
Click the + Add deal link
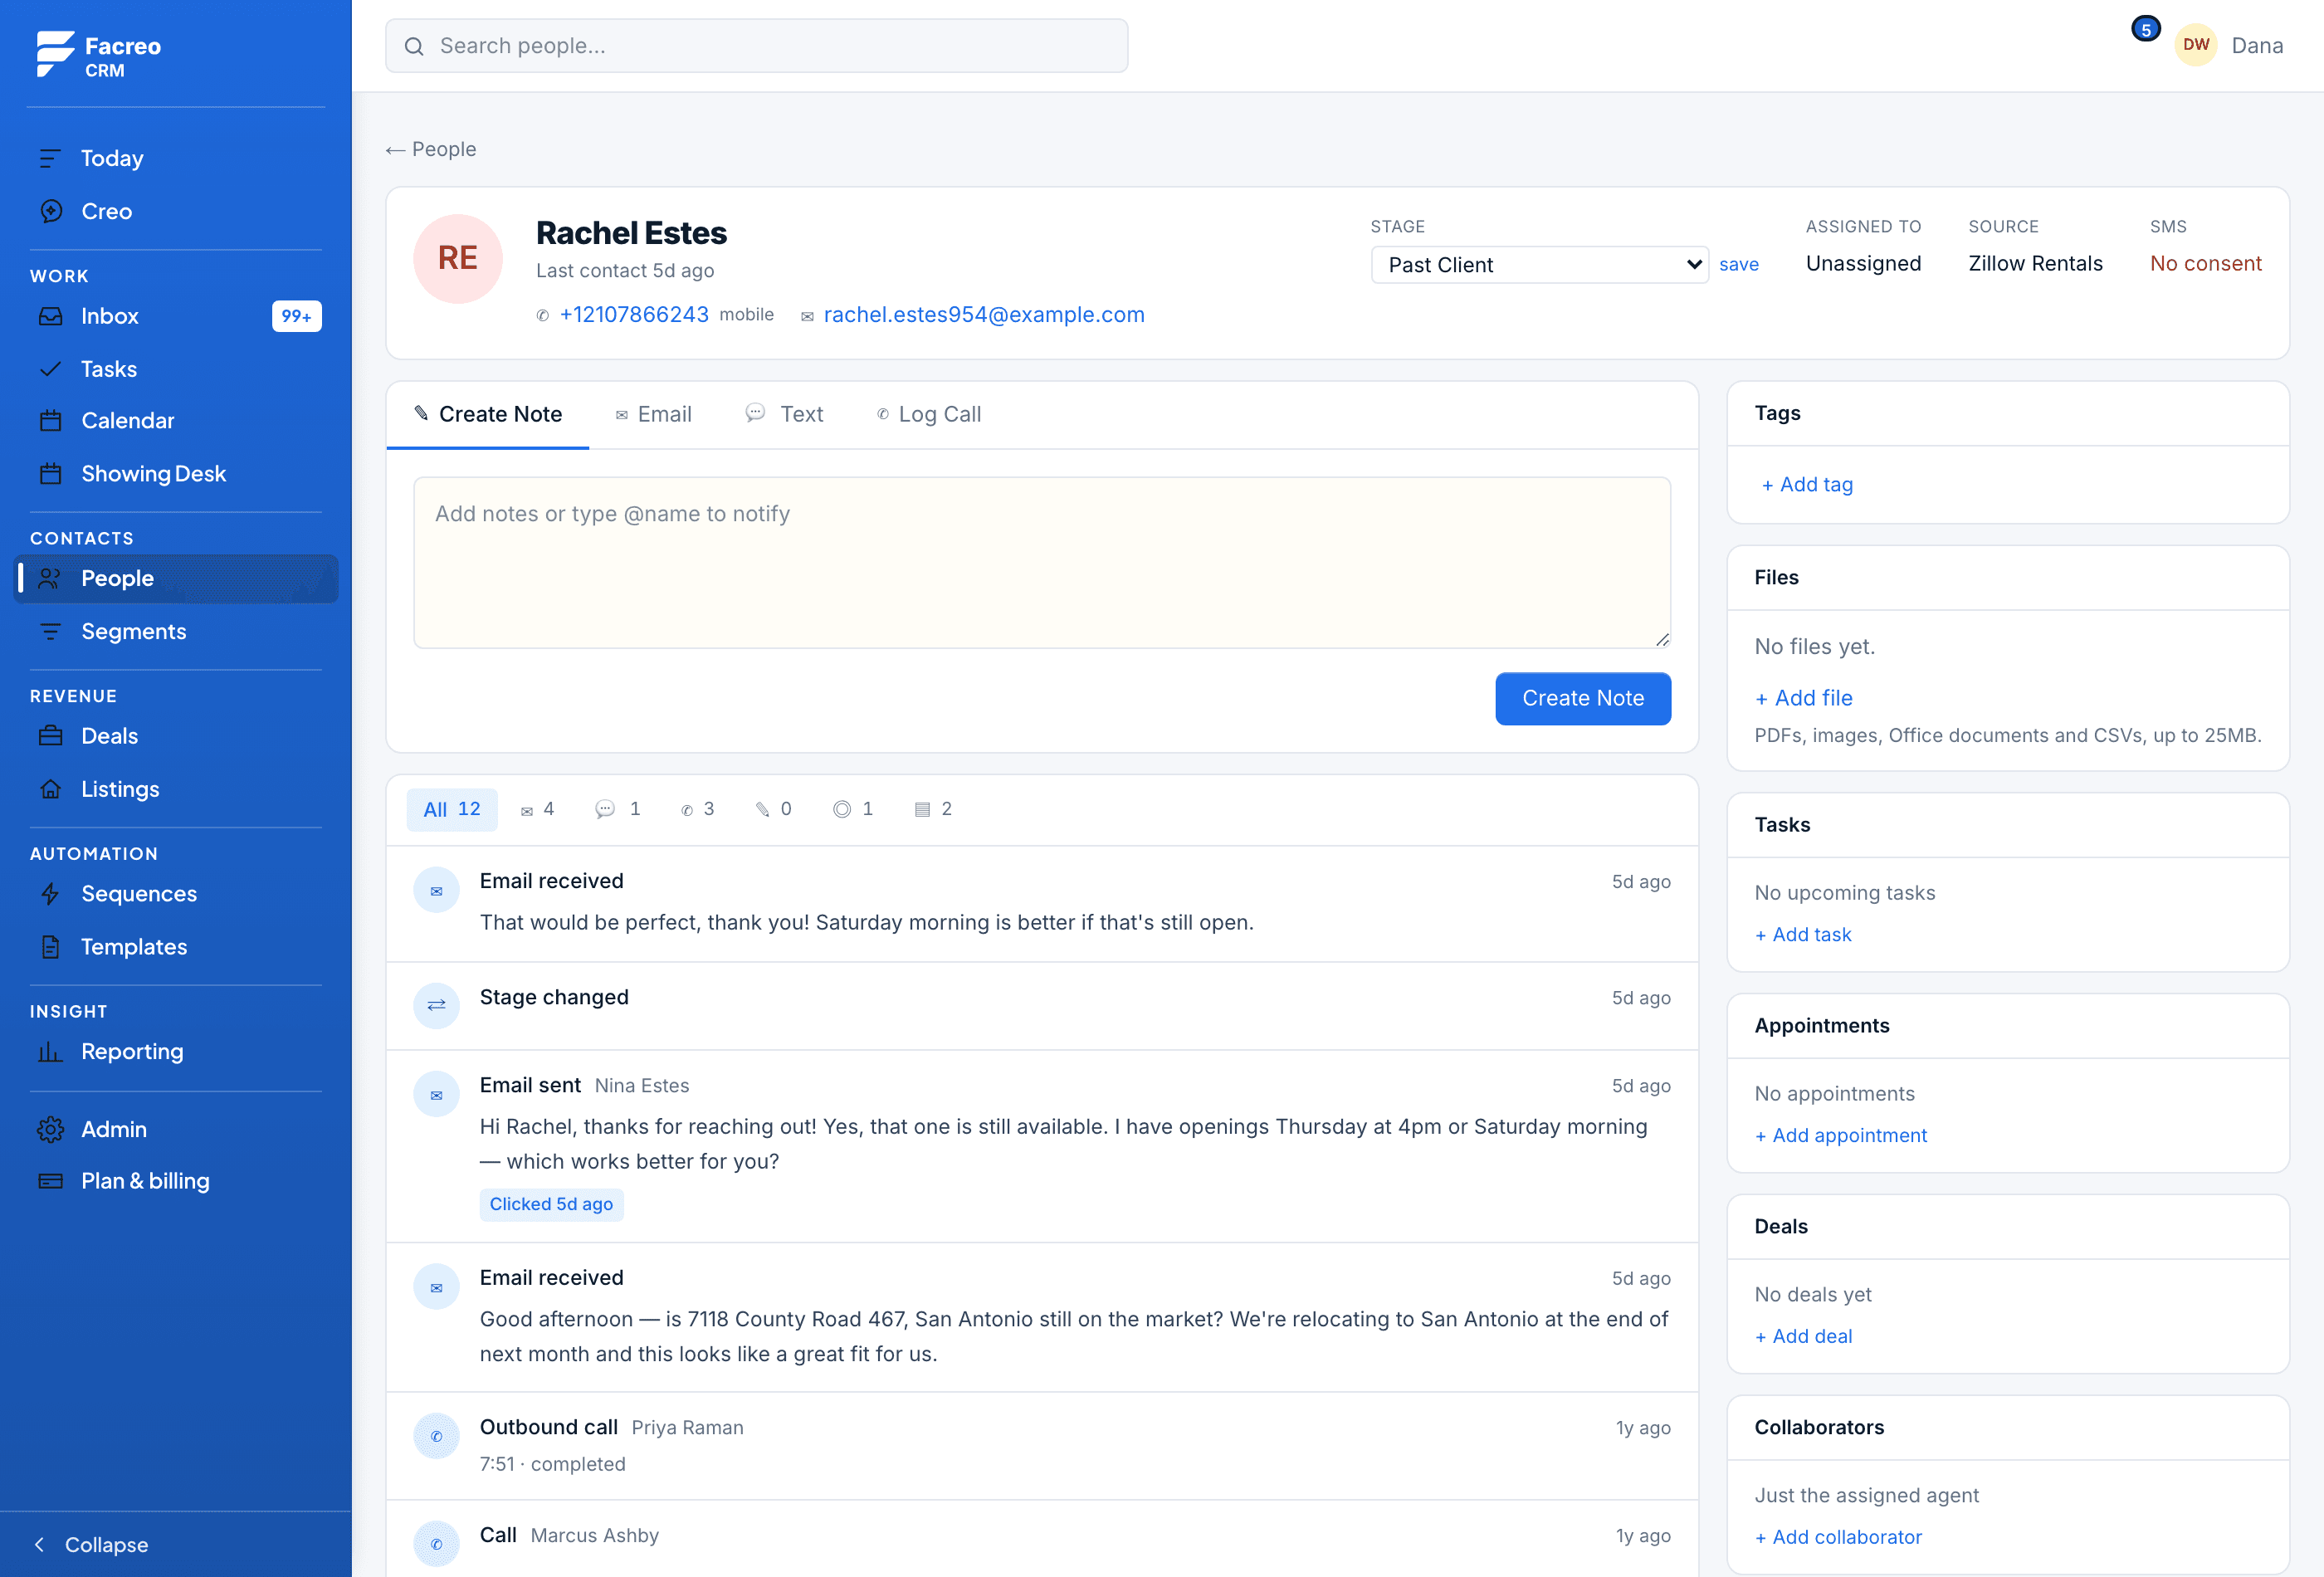point(1803,1337)
